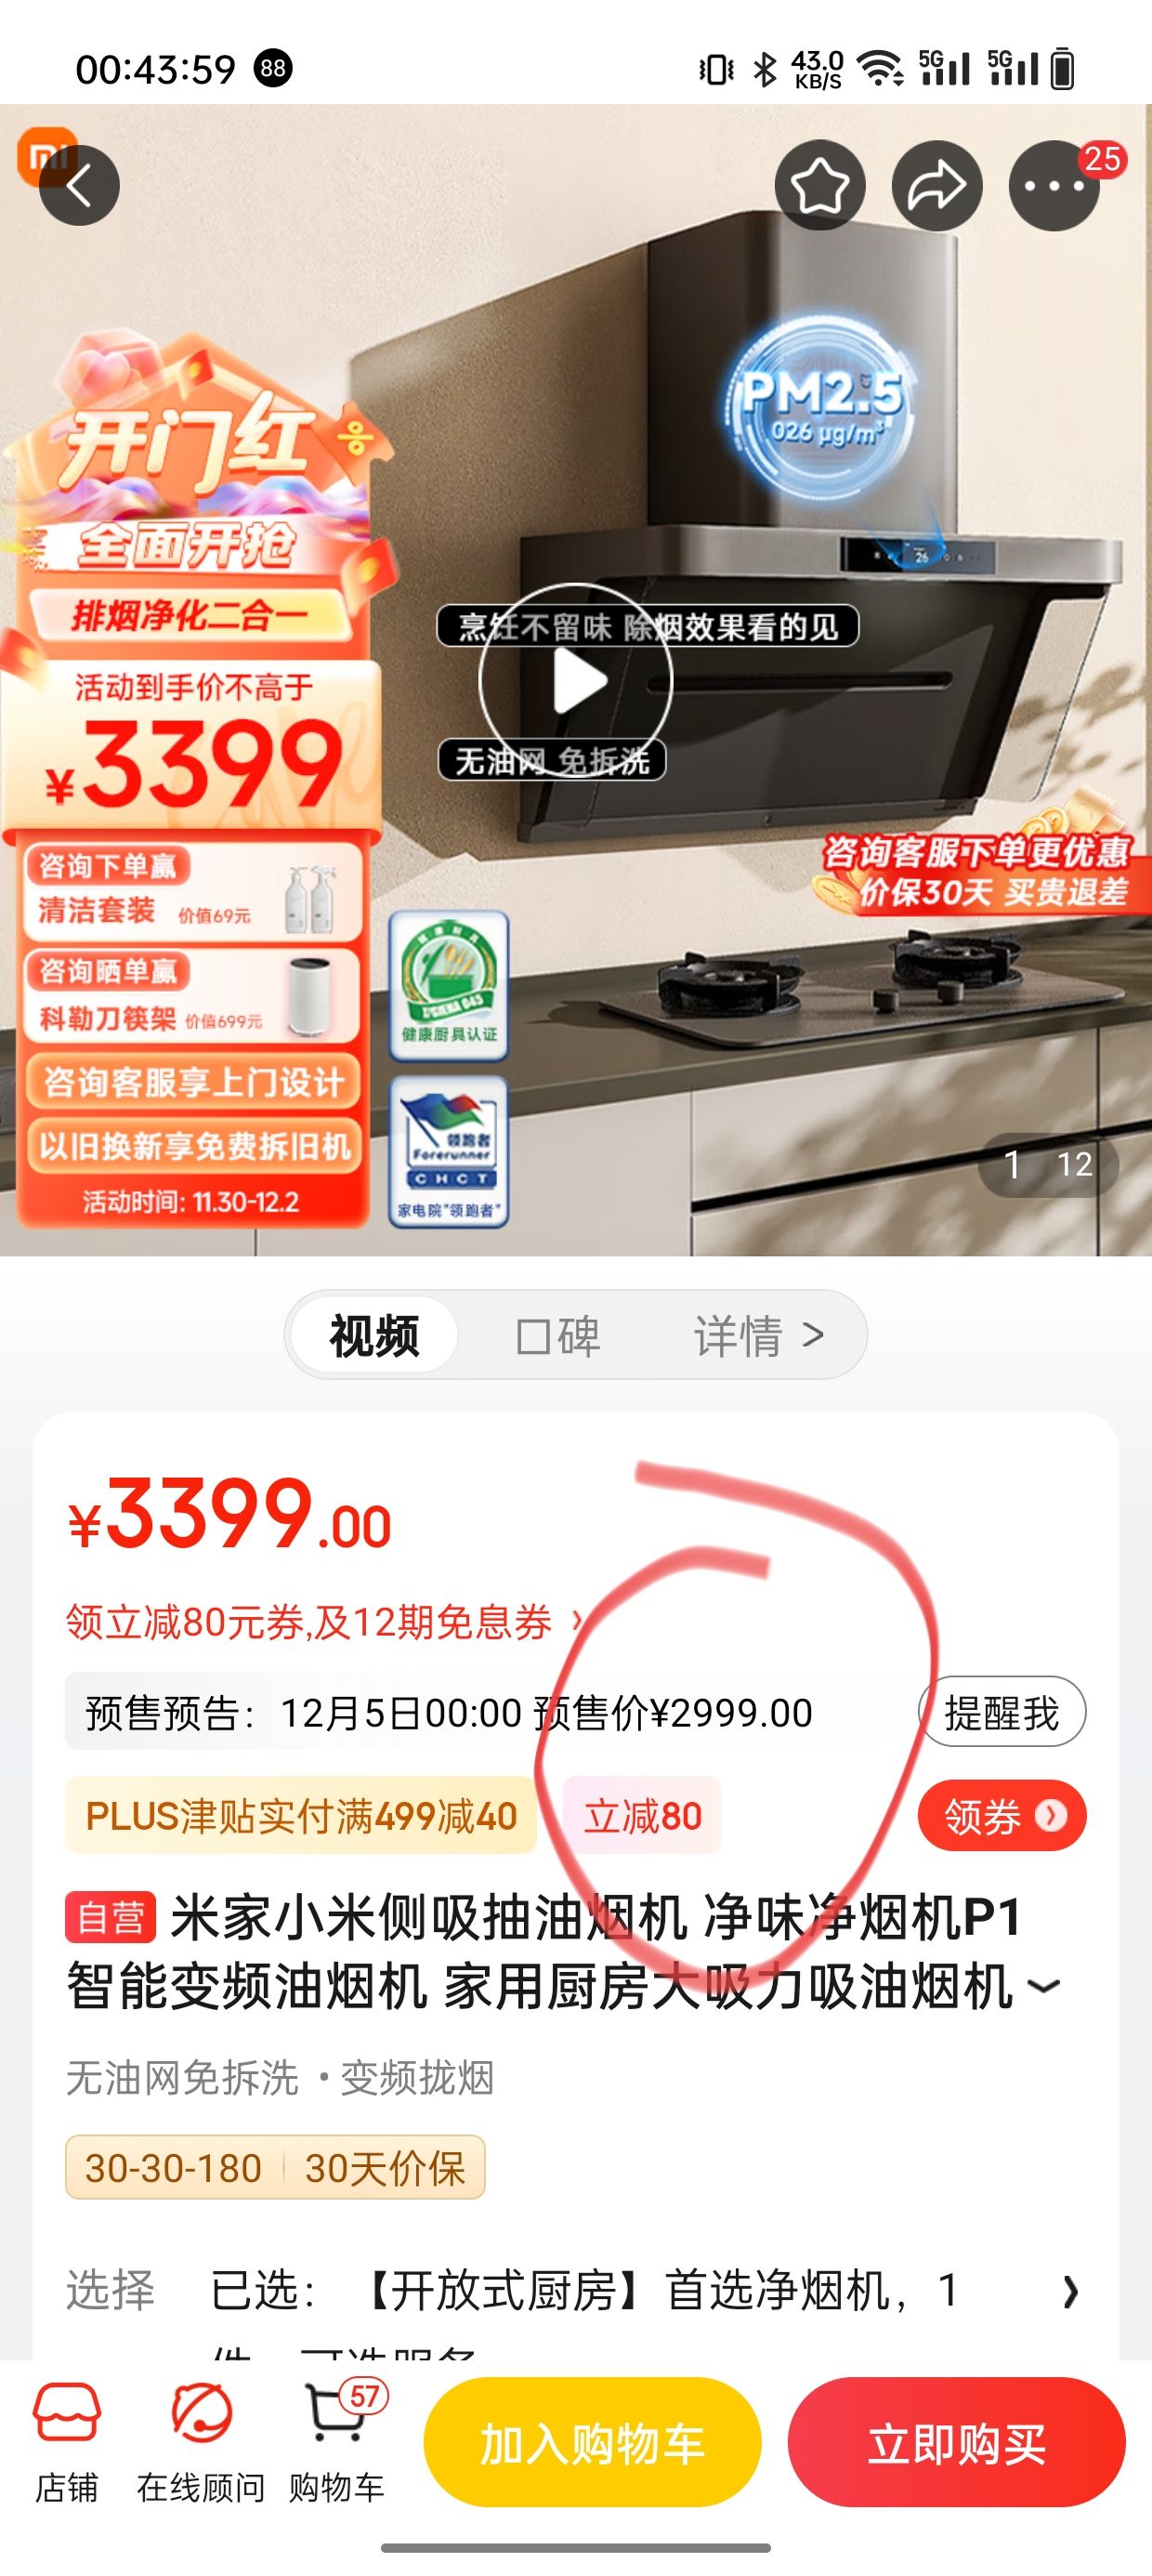1152x2576 pixels.
Task: Tap 加入购物车 button
Action: [592, 2443]
